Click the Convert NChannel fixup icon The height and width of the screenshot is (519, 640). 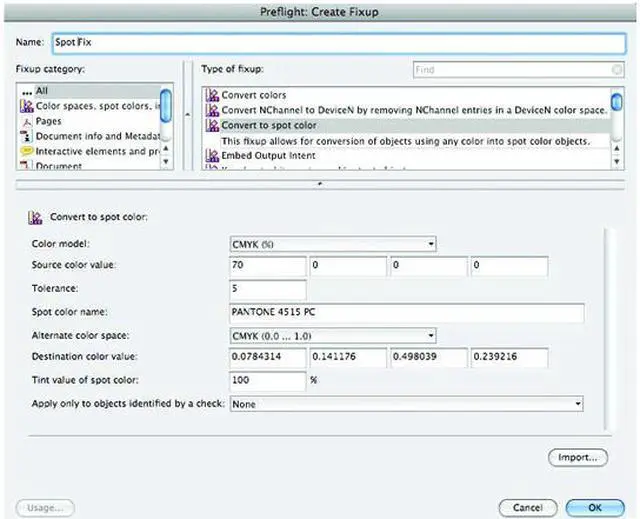click(x=212, y=110)
